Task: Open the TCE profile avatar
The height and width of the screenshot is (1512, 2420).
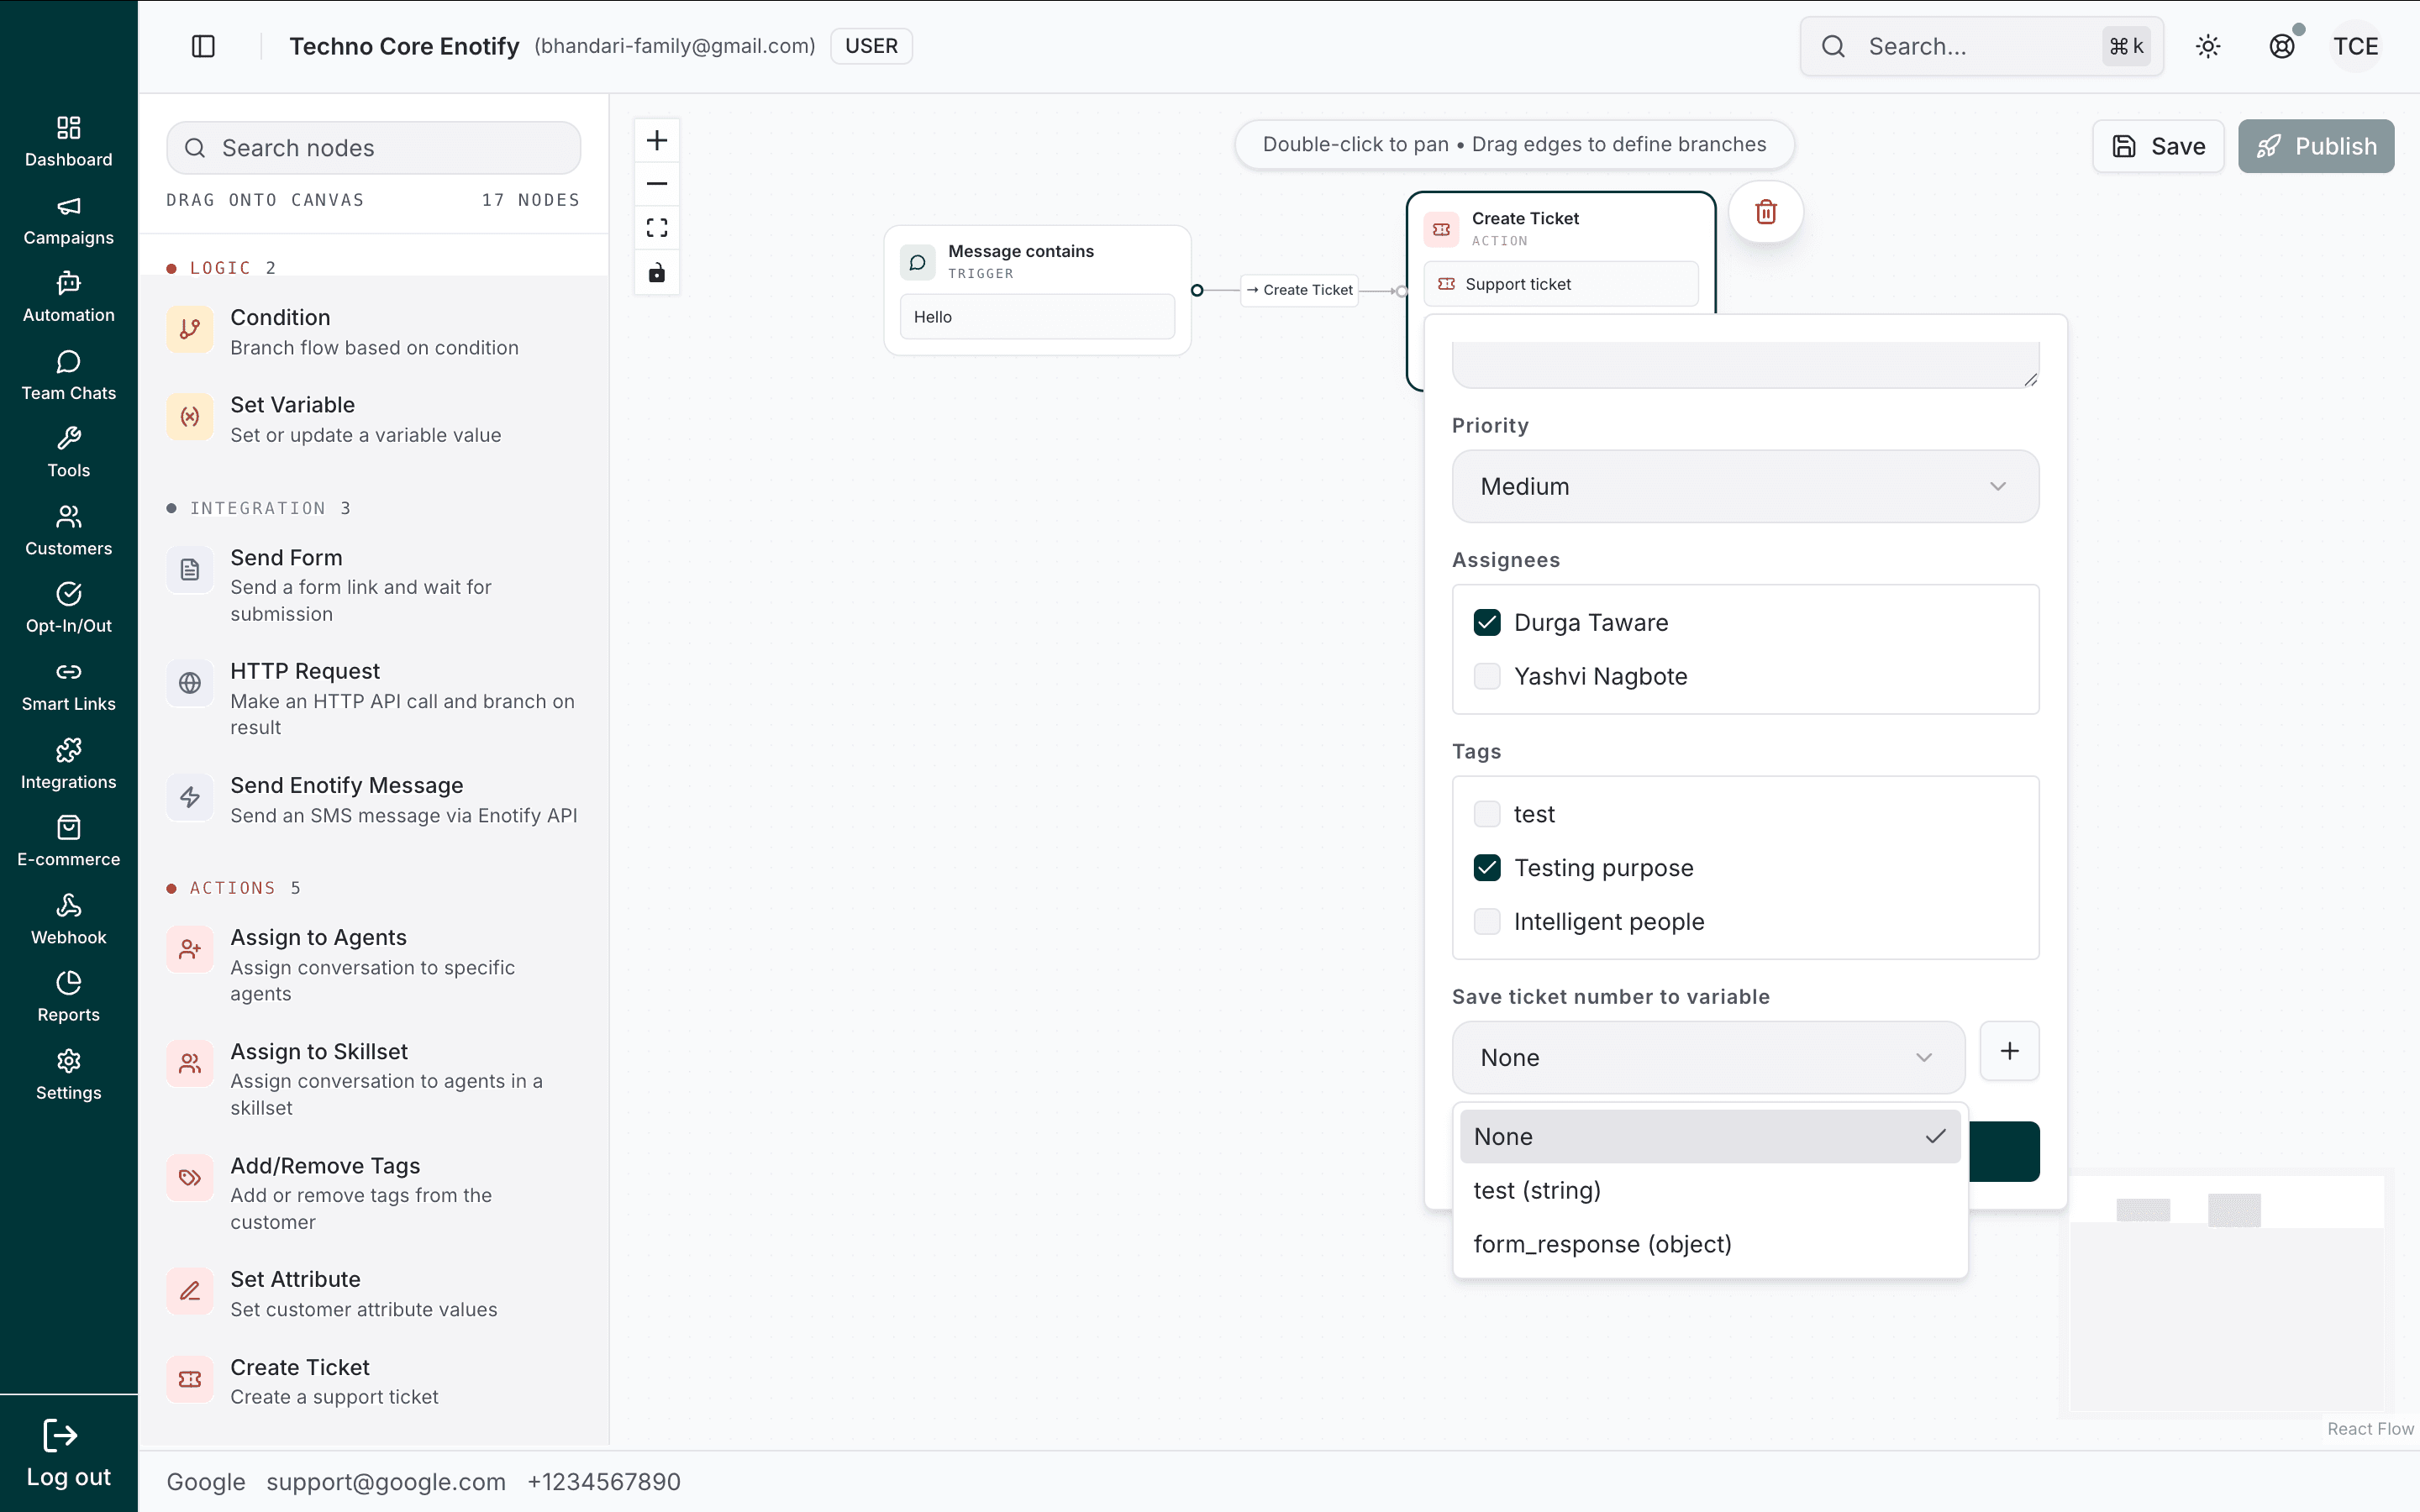Action: coord(2356,46)
